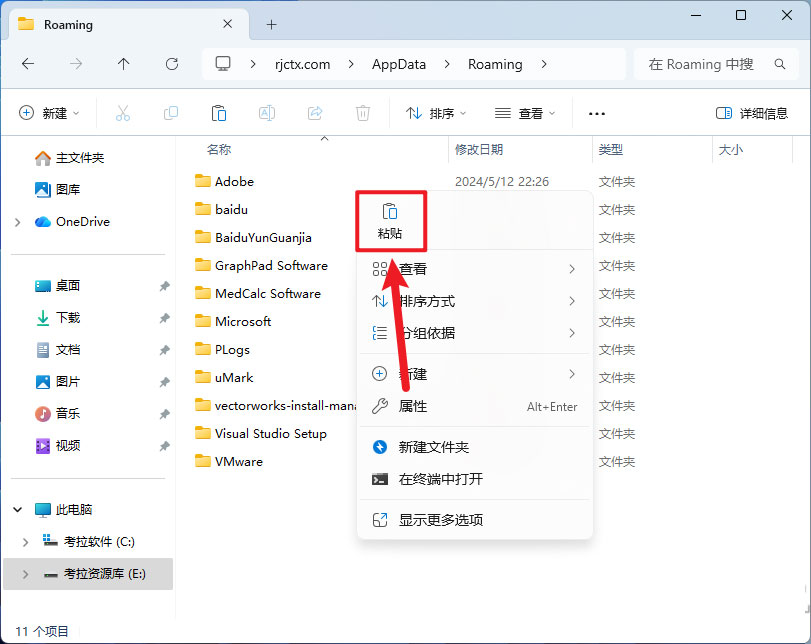This screenshot has width=811, height=644.
Task: Click the Copy icon in toolbar
Action: (x=171, y=113)
